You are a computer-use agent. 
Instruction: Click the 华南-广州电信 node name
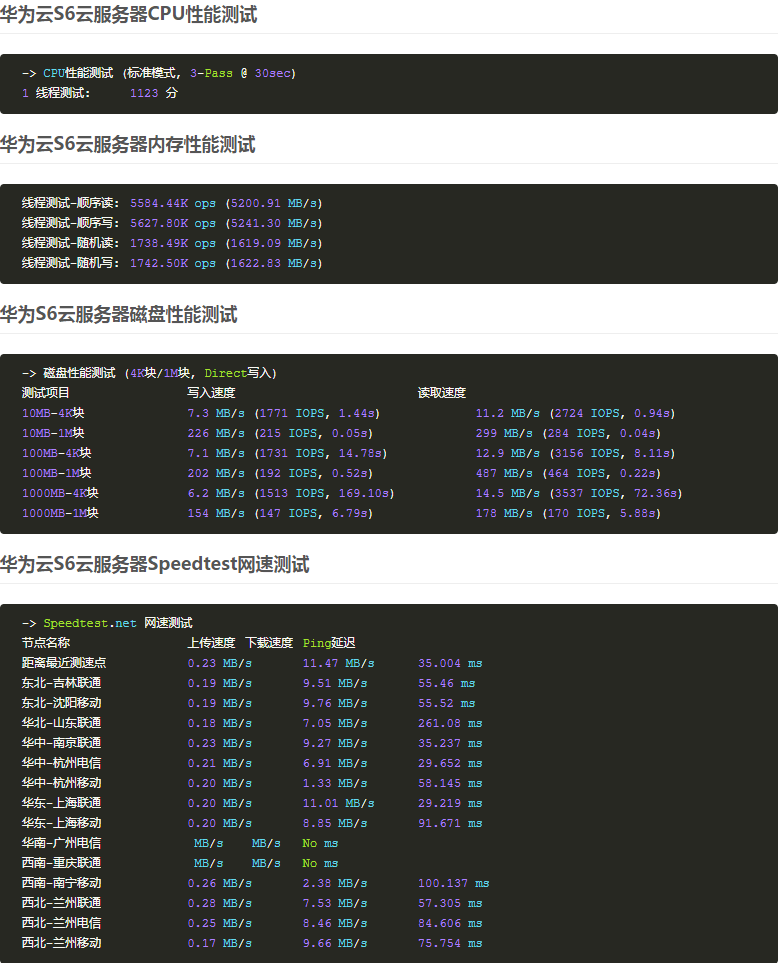click(x=61, y=843)
